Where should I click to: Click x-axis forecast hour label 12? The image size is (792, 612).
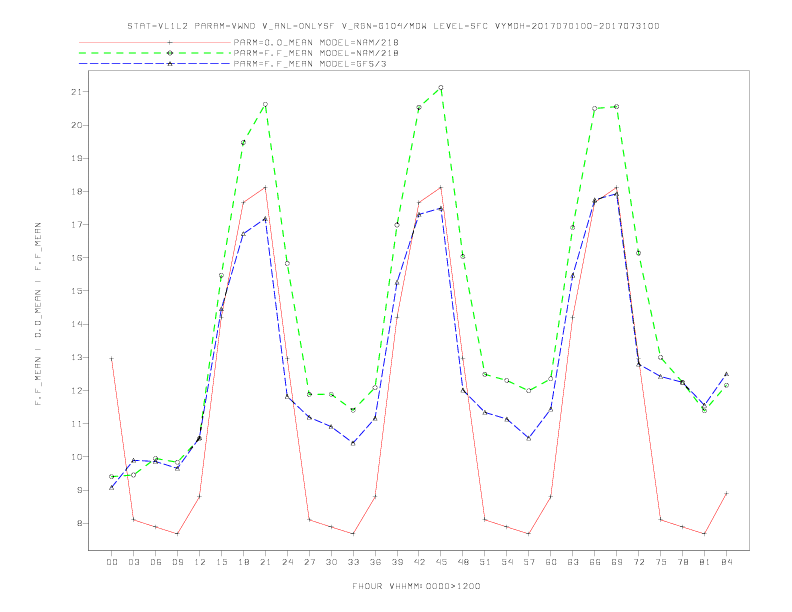tap(200, 562)
